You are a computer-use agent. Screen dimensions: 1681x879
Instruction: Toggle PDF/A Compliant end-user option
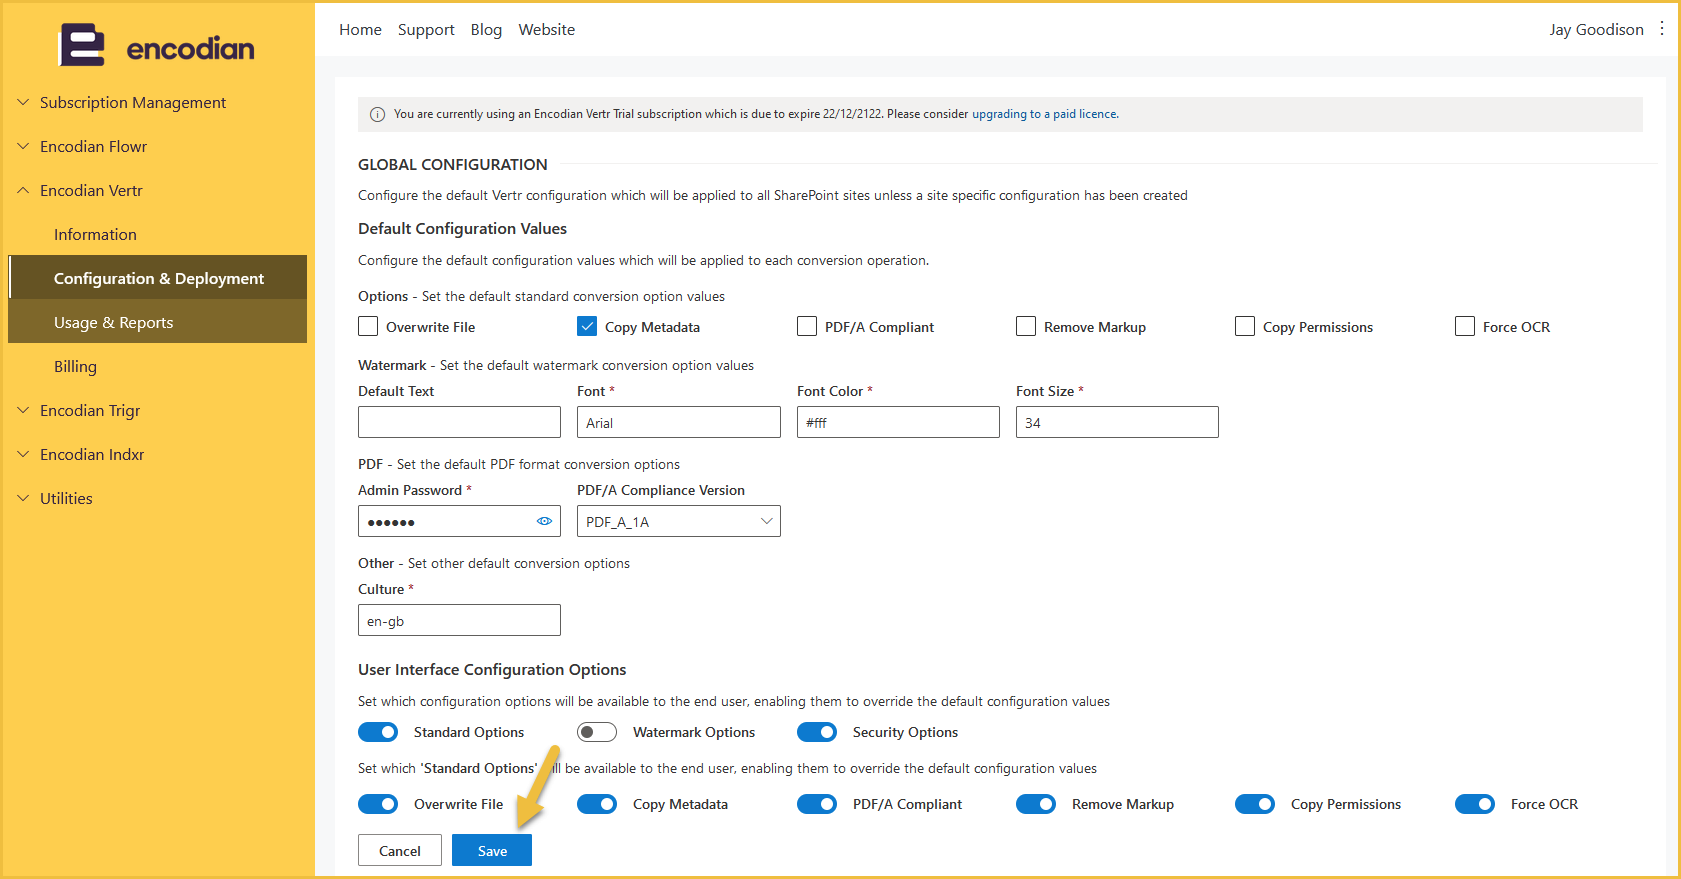click(817, 804)
